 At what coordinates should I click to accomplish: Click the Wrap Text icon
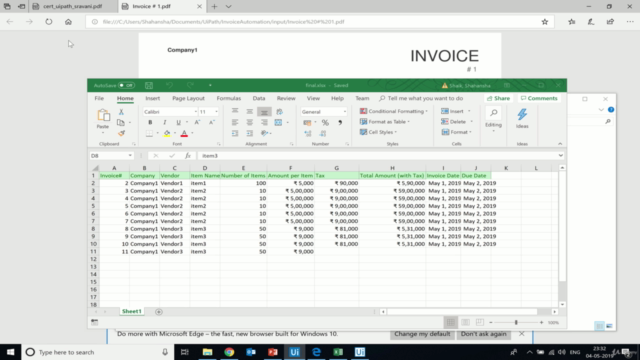point(280,112)
